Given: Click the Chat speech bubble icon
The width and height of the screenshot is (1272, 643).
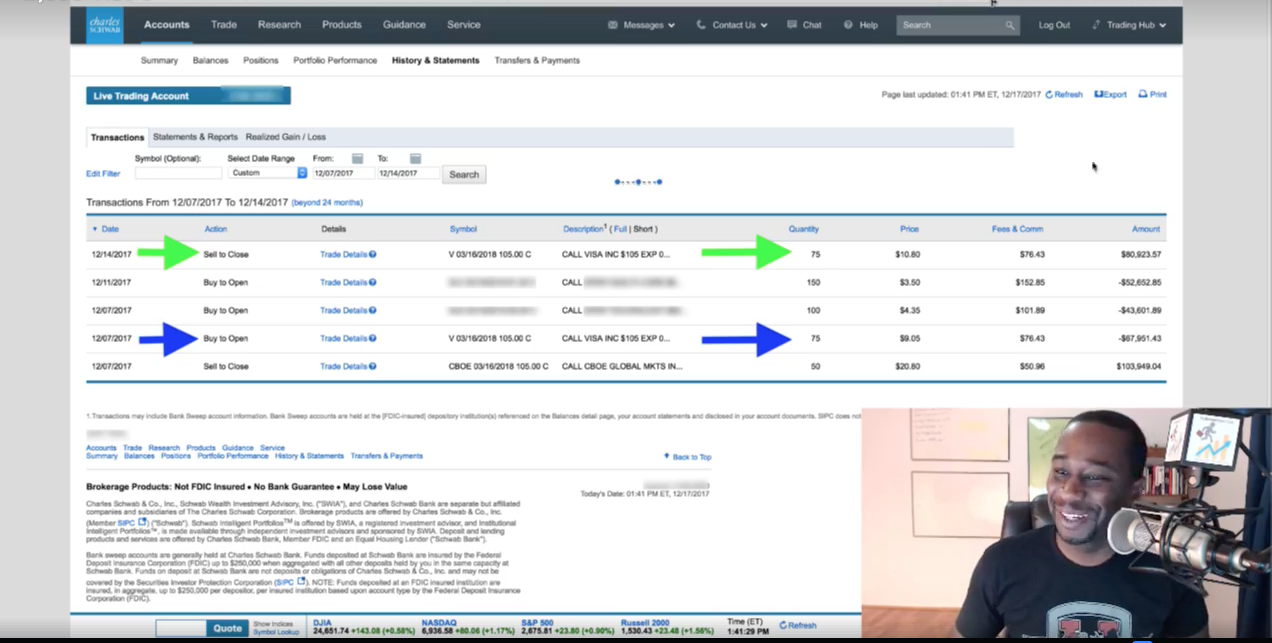Looking at the screenshot, I should click(792, 25).
